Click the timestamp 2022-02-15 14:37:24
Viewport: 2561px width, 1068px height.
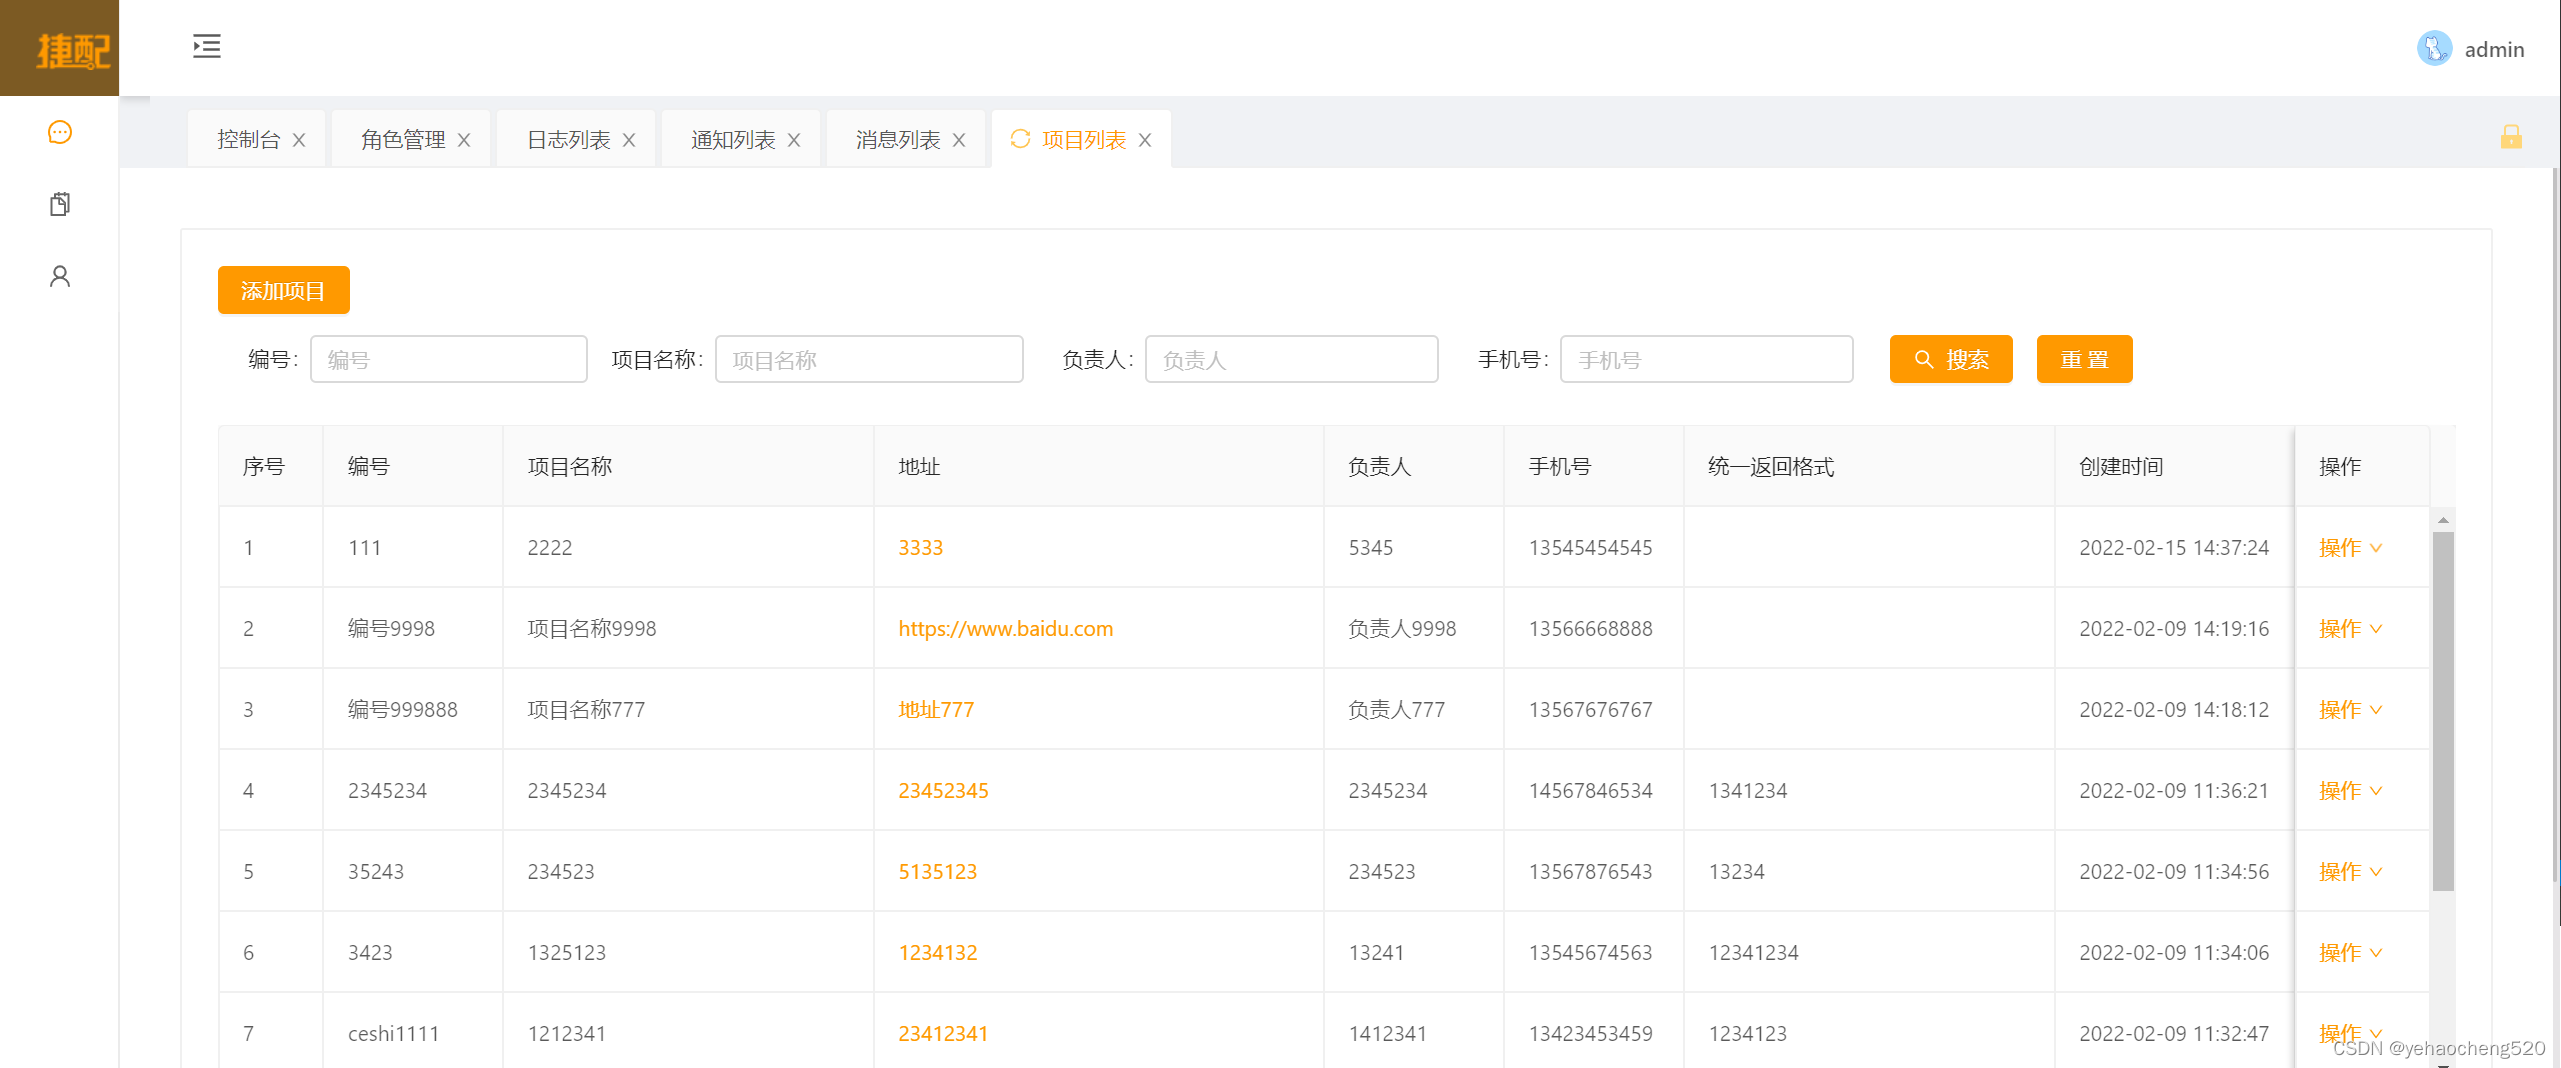point(2174,547)
